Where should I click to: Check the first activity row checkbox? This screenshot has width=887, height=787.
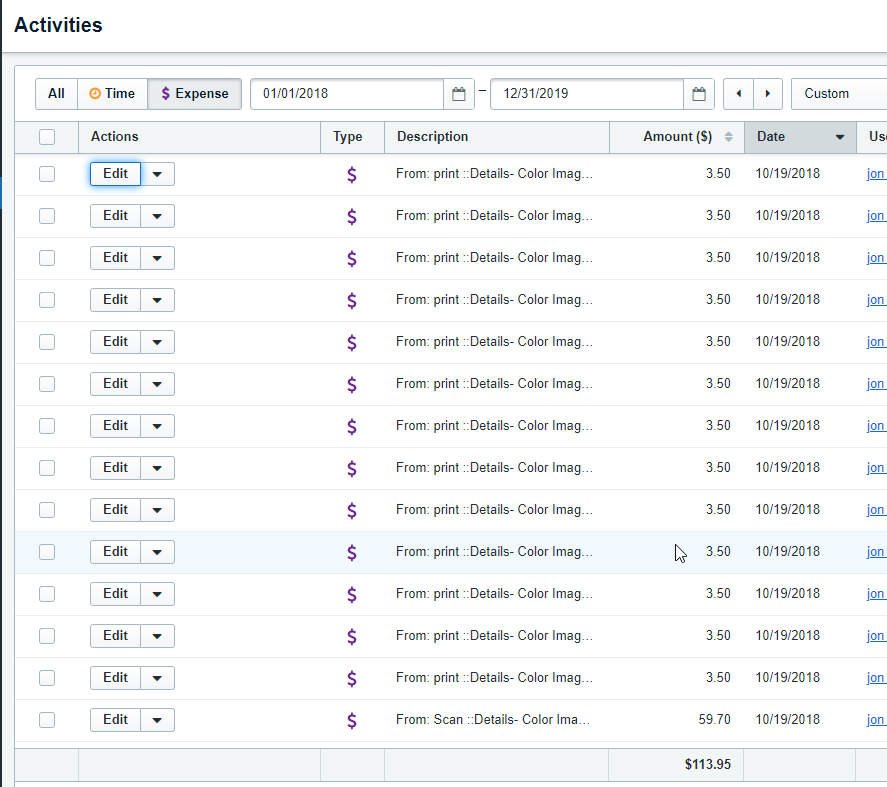click(47, 174)
